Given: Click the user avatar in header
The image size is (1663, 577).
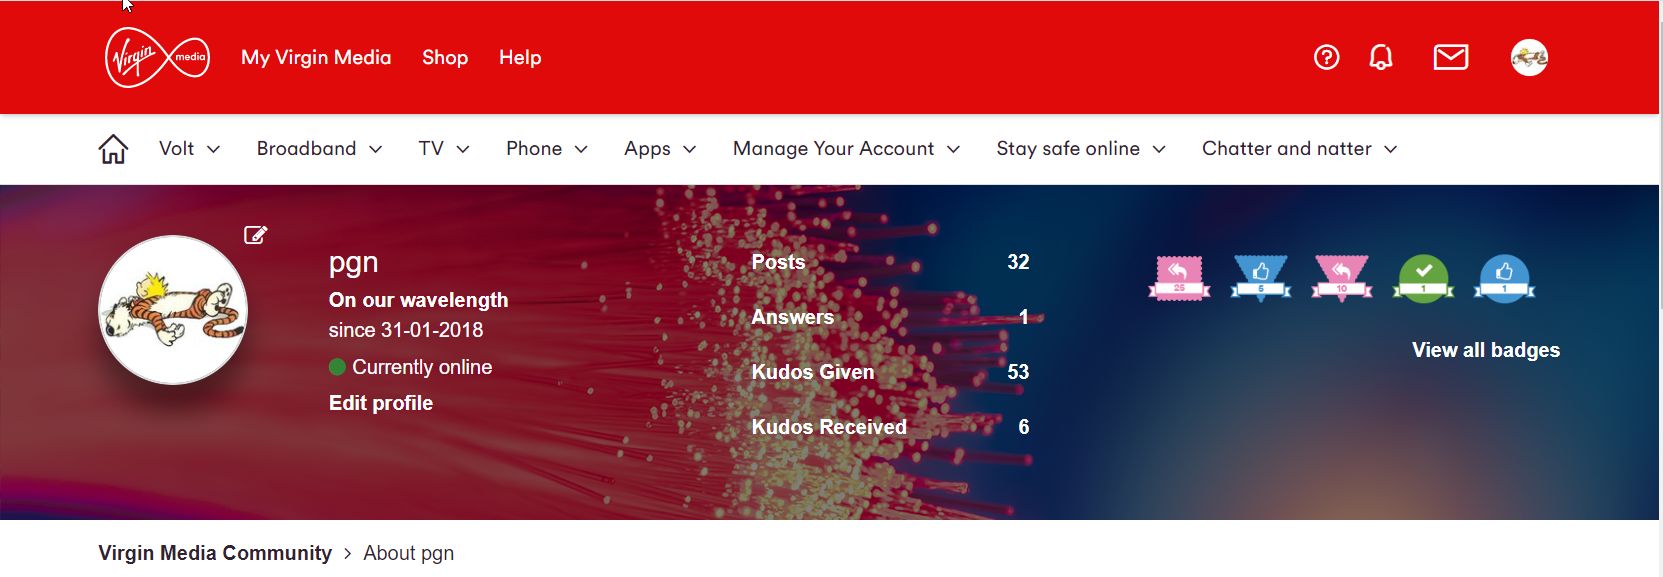Looking at the screenshot, I should 1529,58.
